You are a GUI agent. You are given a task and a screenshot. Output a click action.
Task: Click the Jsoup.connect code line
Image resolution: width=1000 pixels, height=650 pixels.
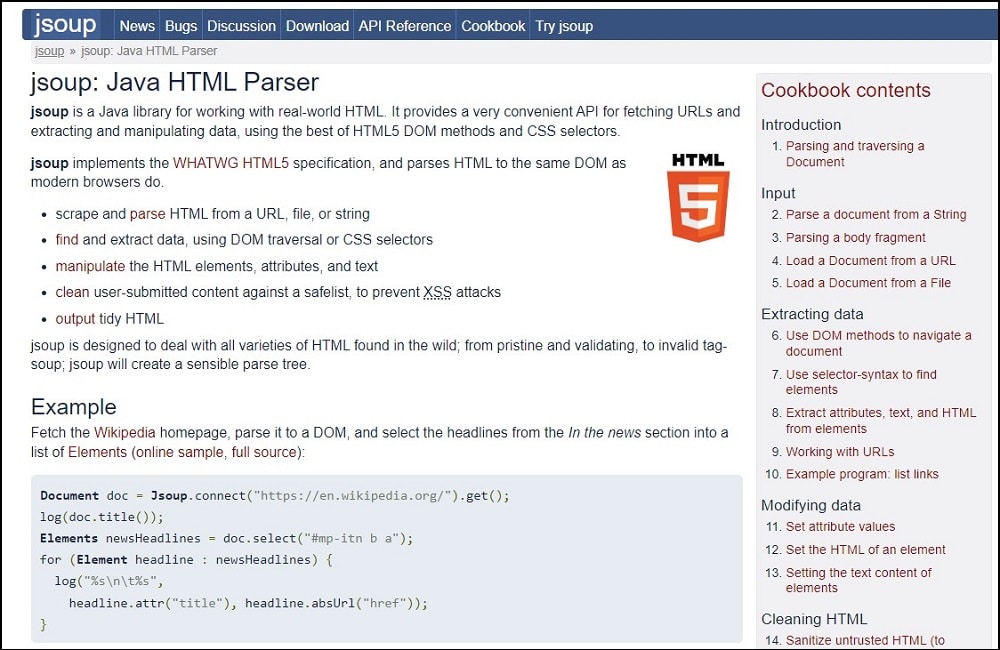point(275,496)
